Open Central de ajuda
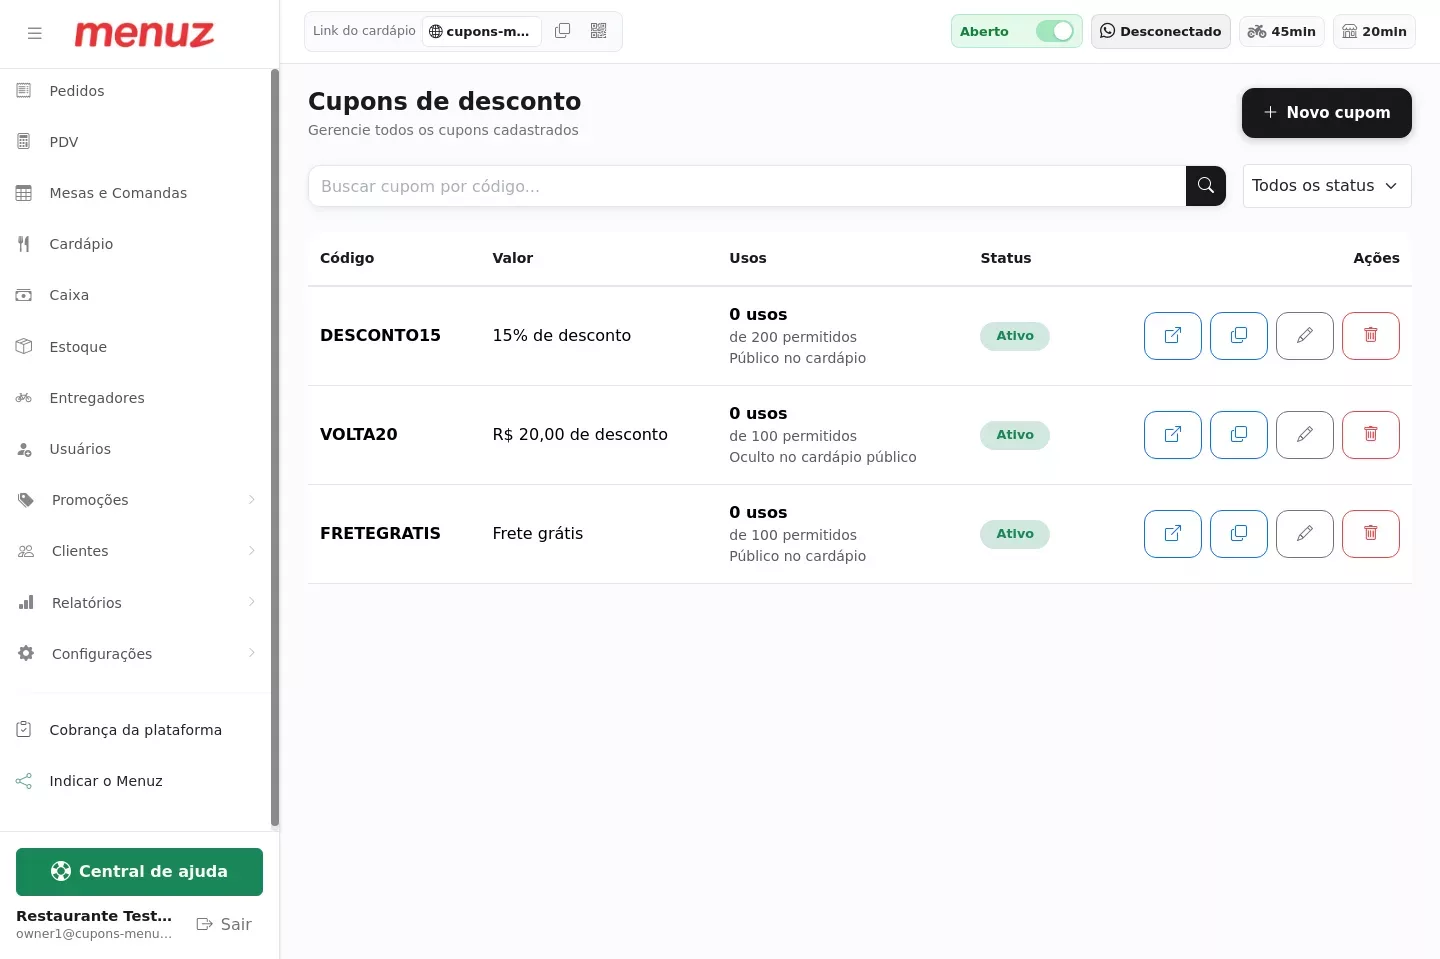The width and height of the screenshot is (1440, 959). pyautogui.click(x=139, y=872)
